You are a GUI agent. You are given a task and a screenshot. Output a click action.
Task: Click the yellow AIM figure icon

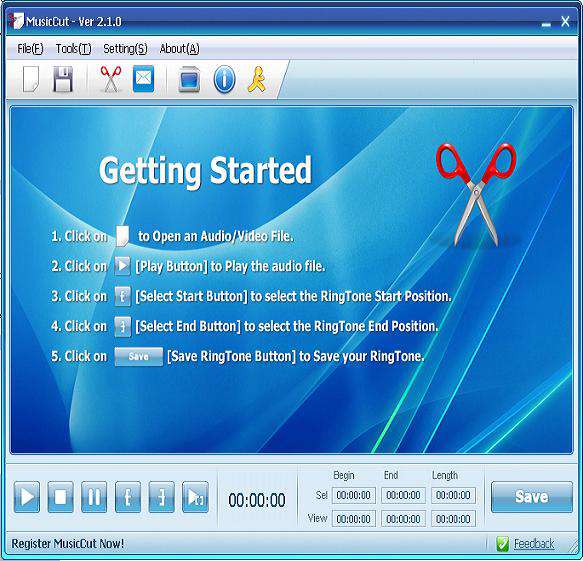[x=257, y=79]
